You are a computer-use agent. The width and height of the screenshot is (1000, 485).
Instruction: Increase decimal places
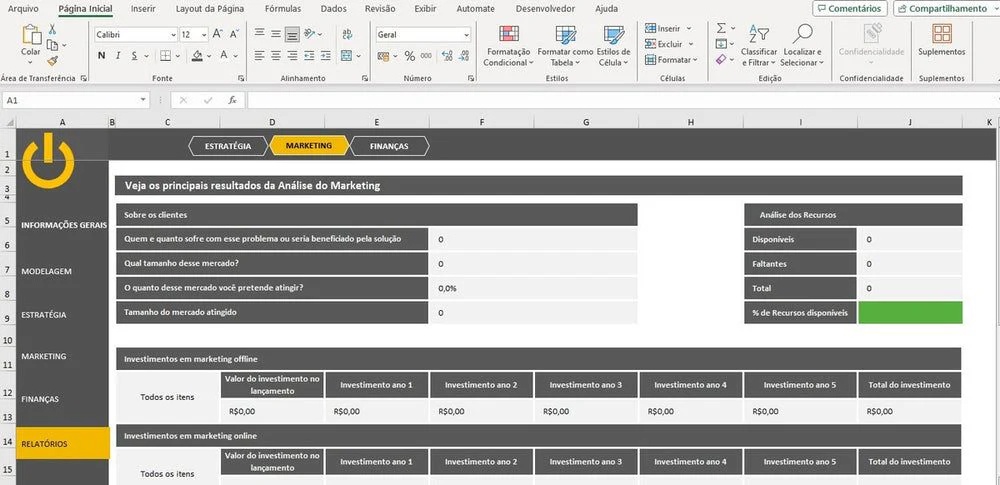[447, 56]
